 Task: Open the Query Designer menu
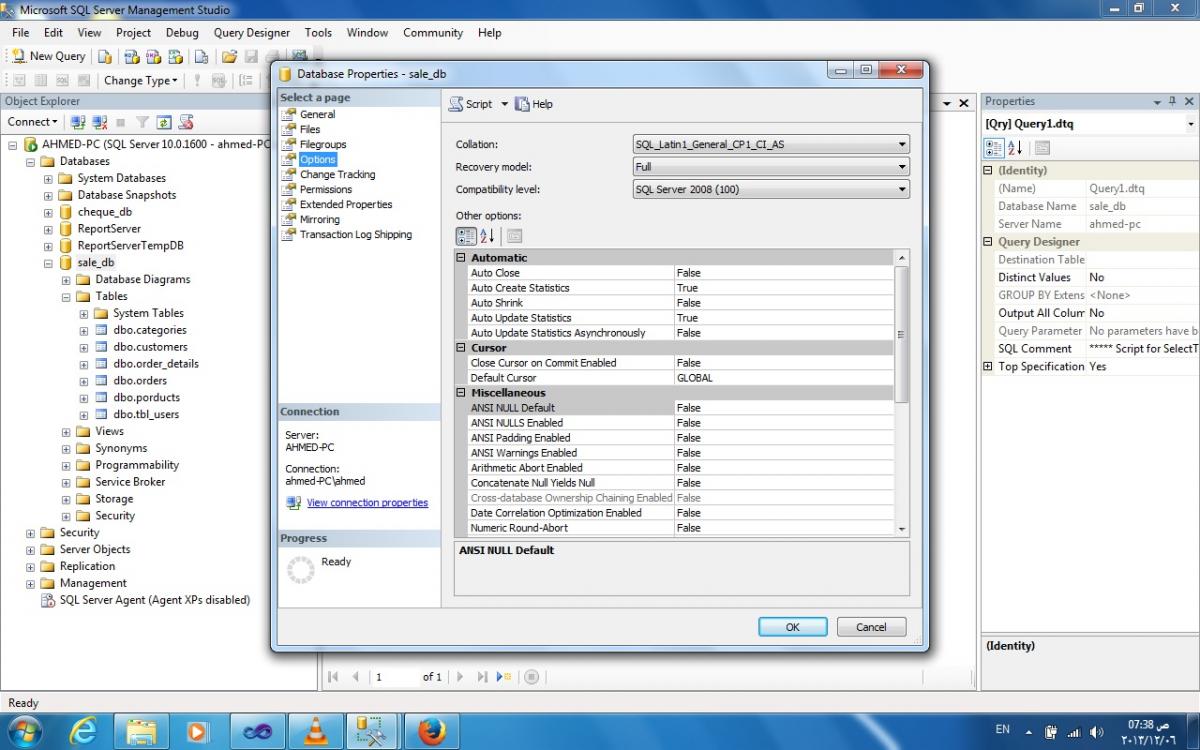pos(252,33)
